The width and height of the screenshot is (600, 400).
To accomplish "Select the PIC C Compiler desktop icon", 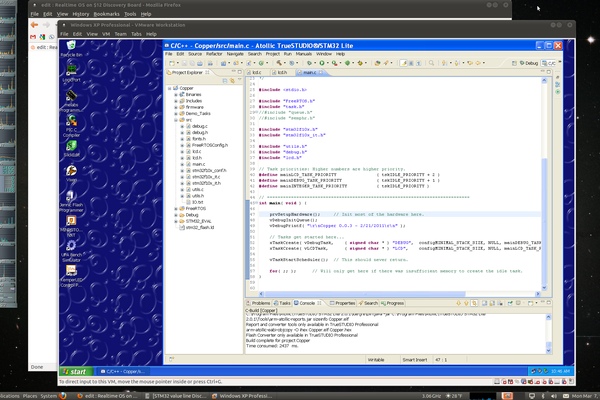I will click(x=71, y=126).
